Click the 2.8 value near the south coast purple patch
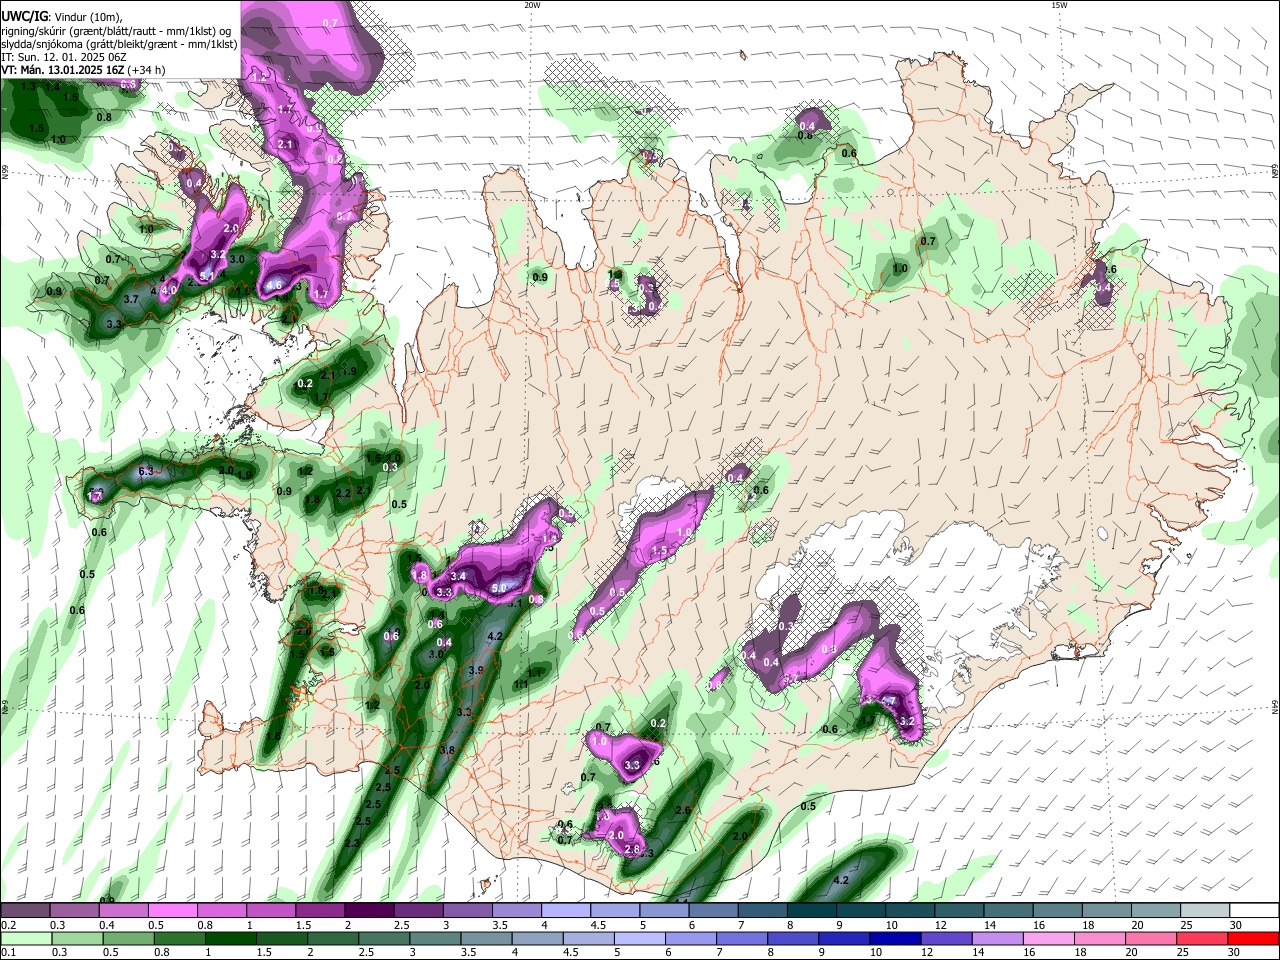The width and height of the screenshot is (1280, 960). (631, 849)
